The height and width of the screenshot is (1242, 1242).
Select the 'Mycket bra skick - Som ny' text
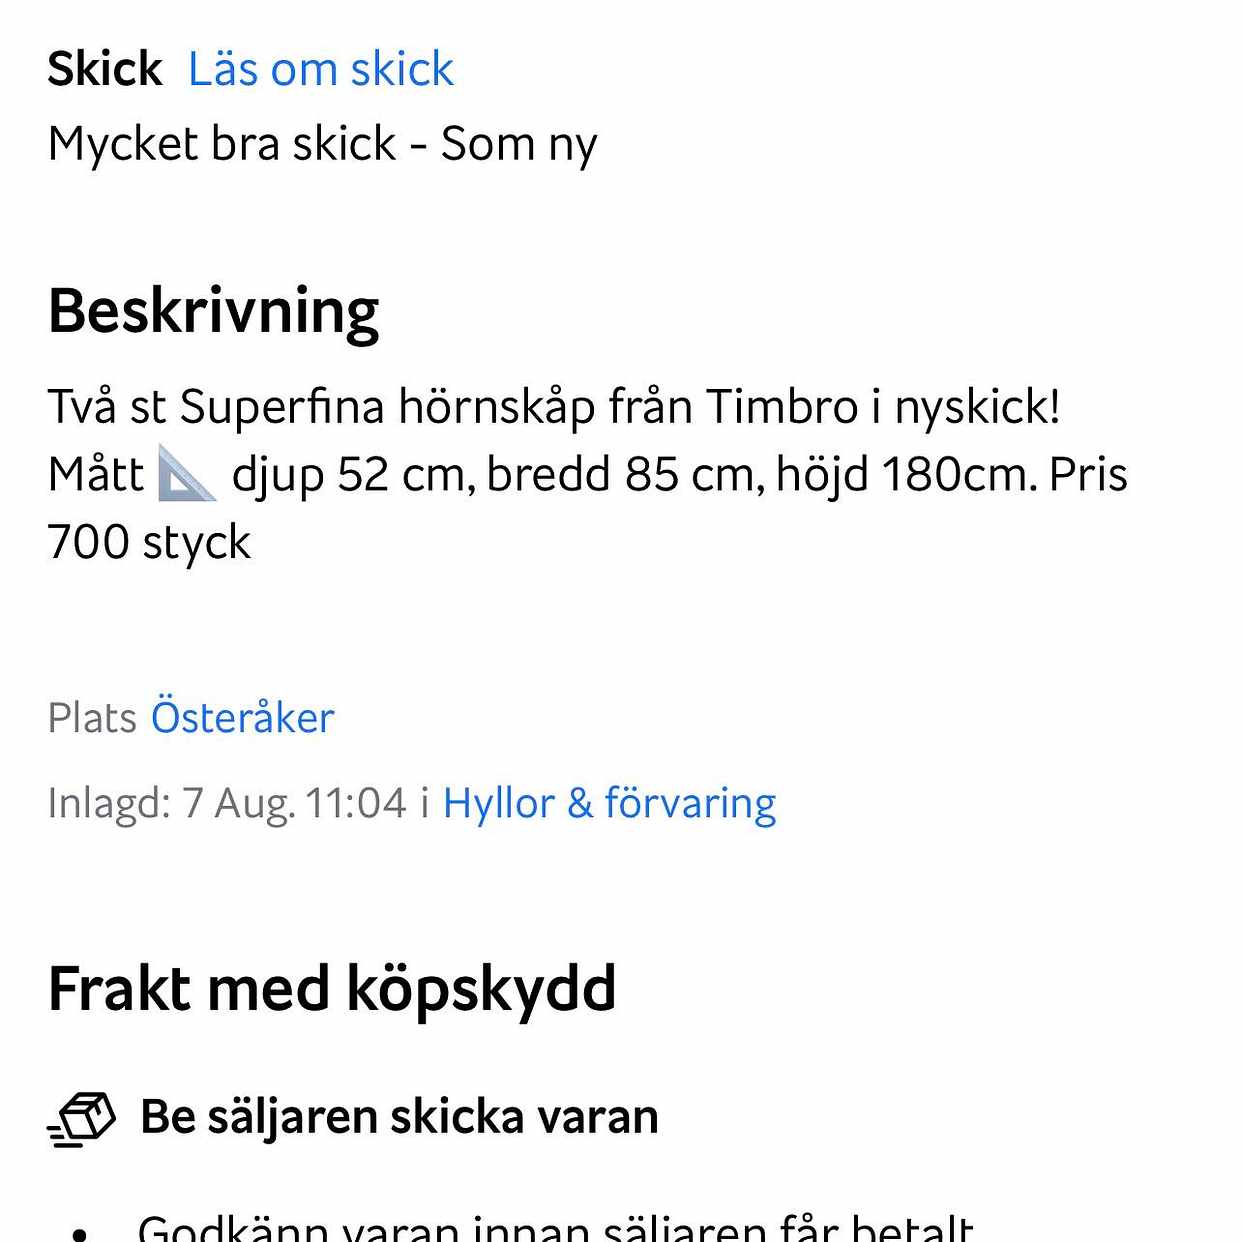pos(322,144)
